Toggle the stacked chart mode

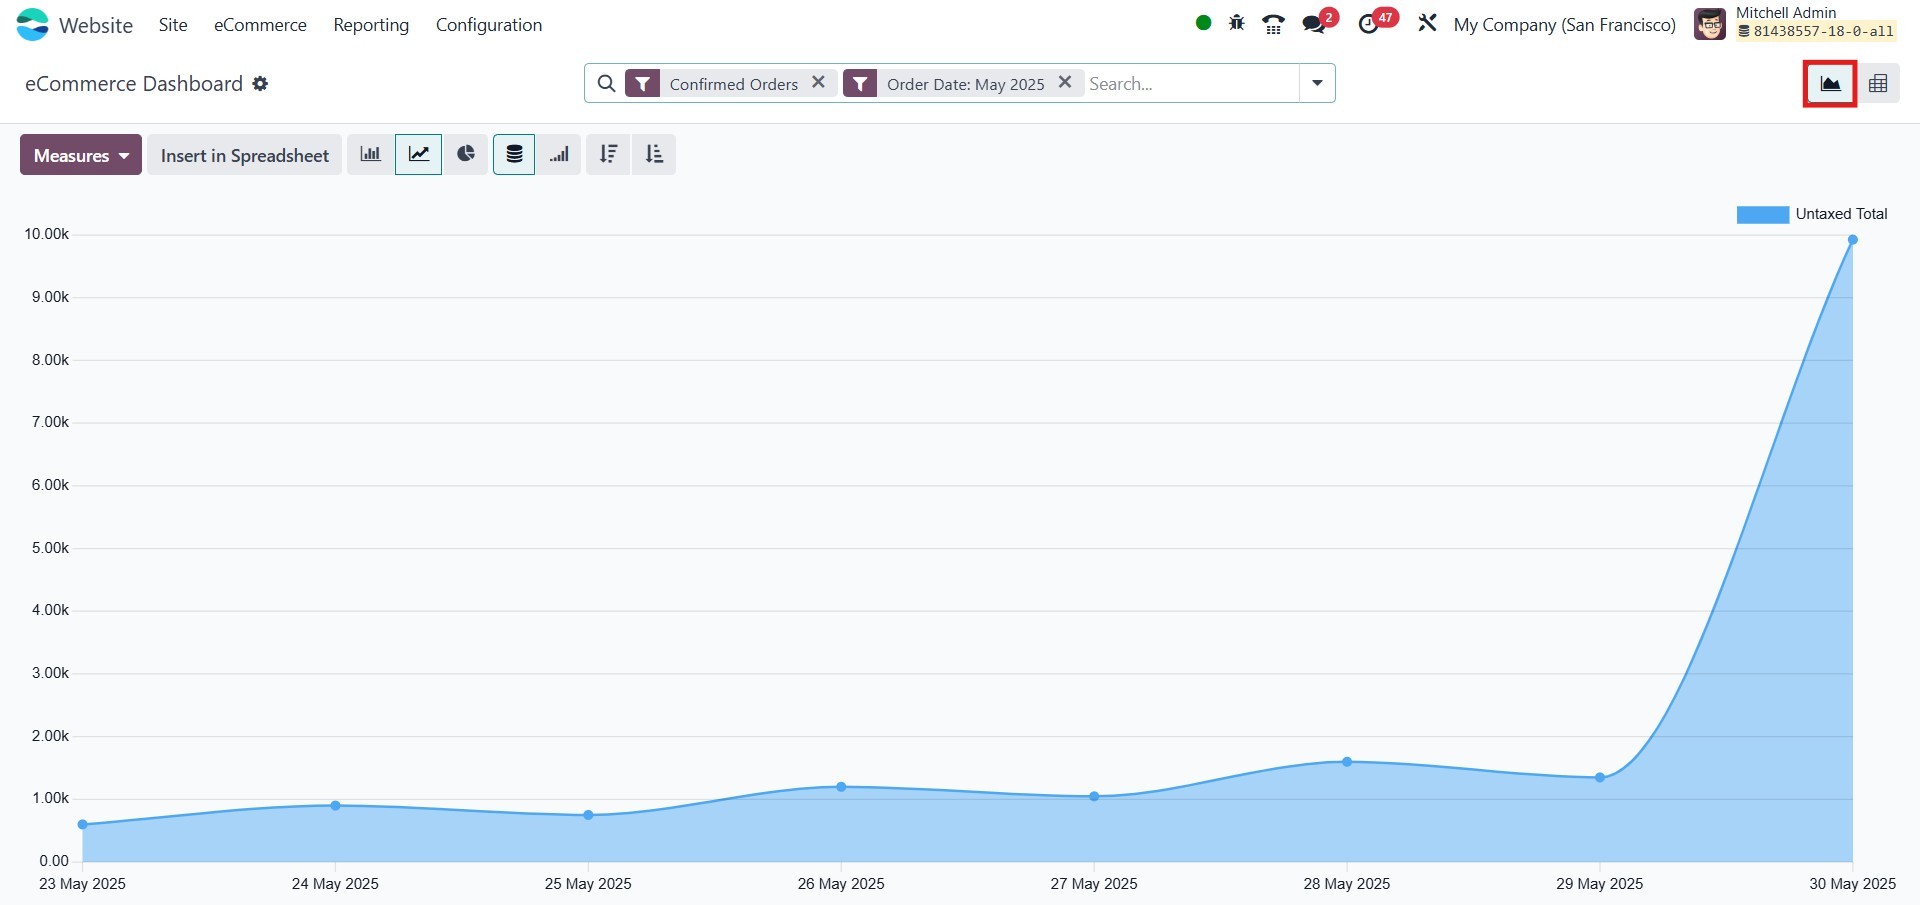514,154
